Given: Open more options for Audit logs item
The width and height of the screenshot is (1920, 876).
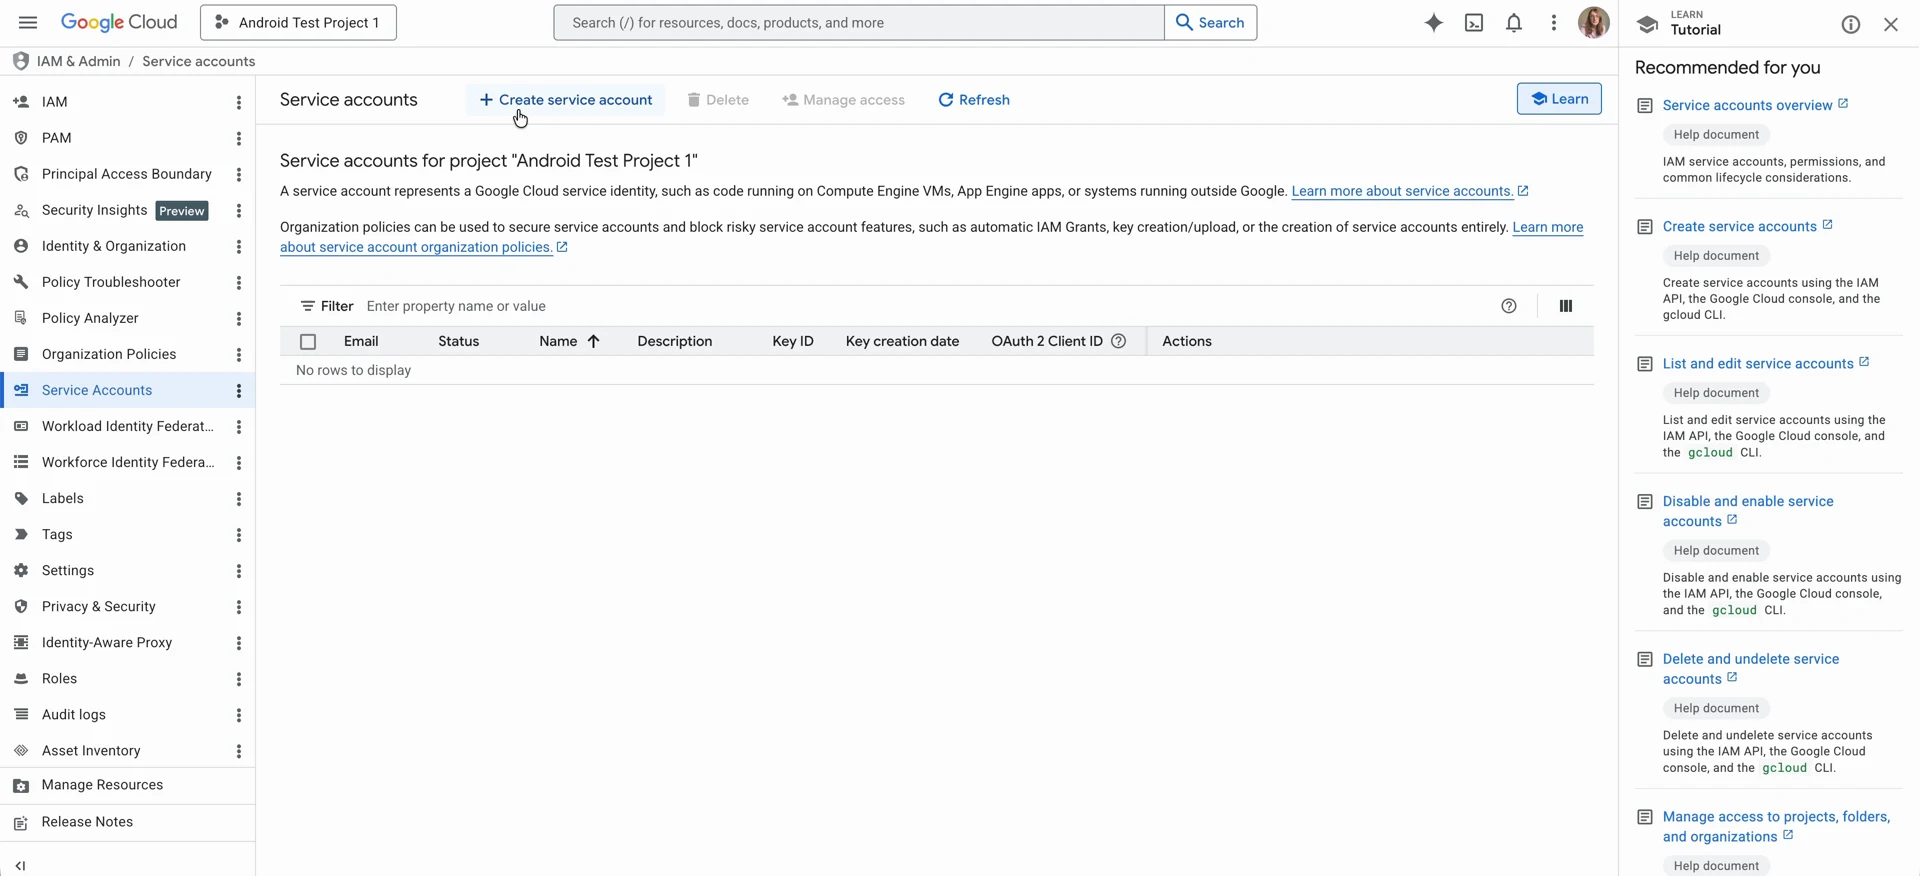Looking at the screenshot, I should 238,714.
